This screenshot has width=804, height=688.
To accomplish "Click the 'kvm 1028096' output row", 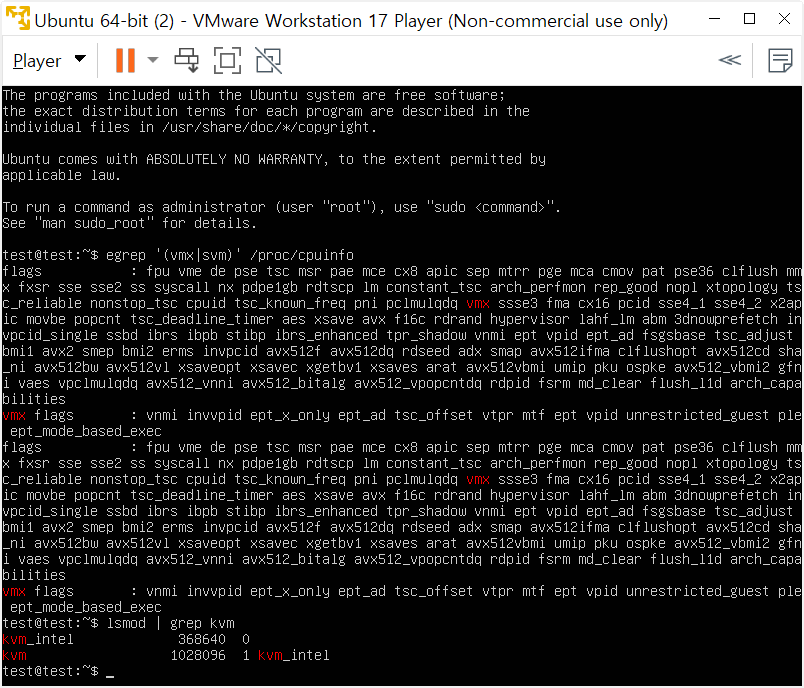I will pyautogui.click(x=166, y=655).
